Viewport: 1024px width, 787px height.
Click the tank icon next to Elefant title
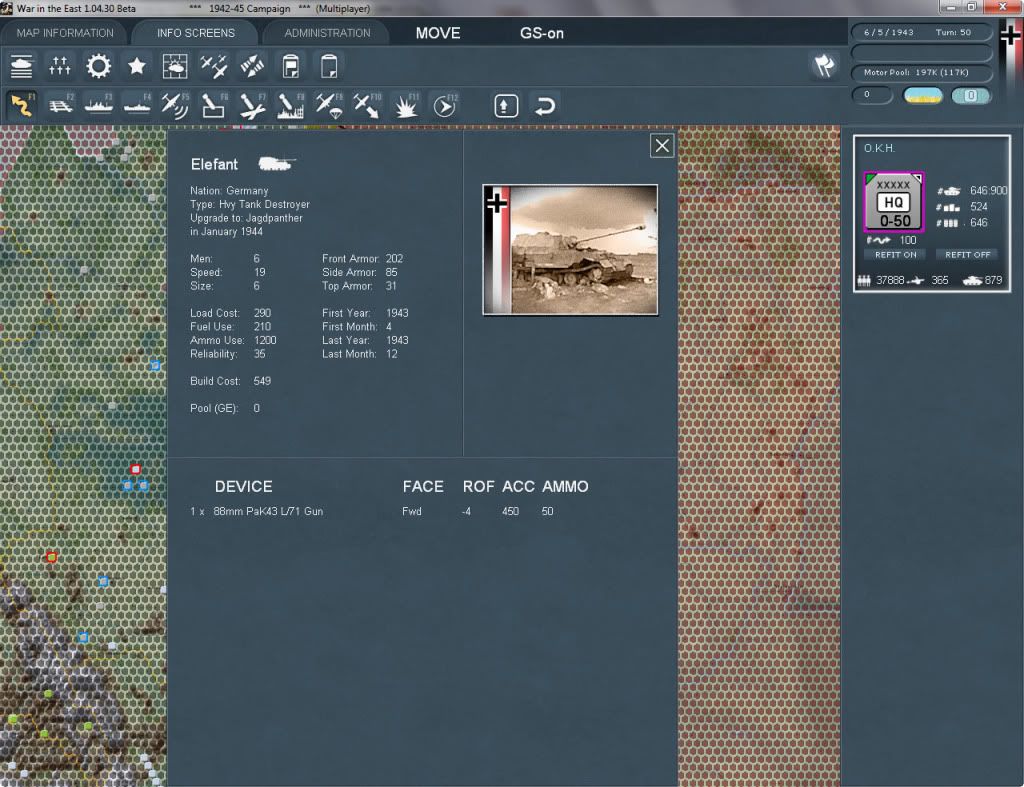tap(276, 163)
